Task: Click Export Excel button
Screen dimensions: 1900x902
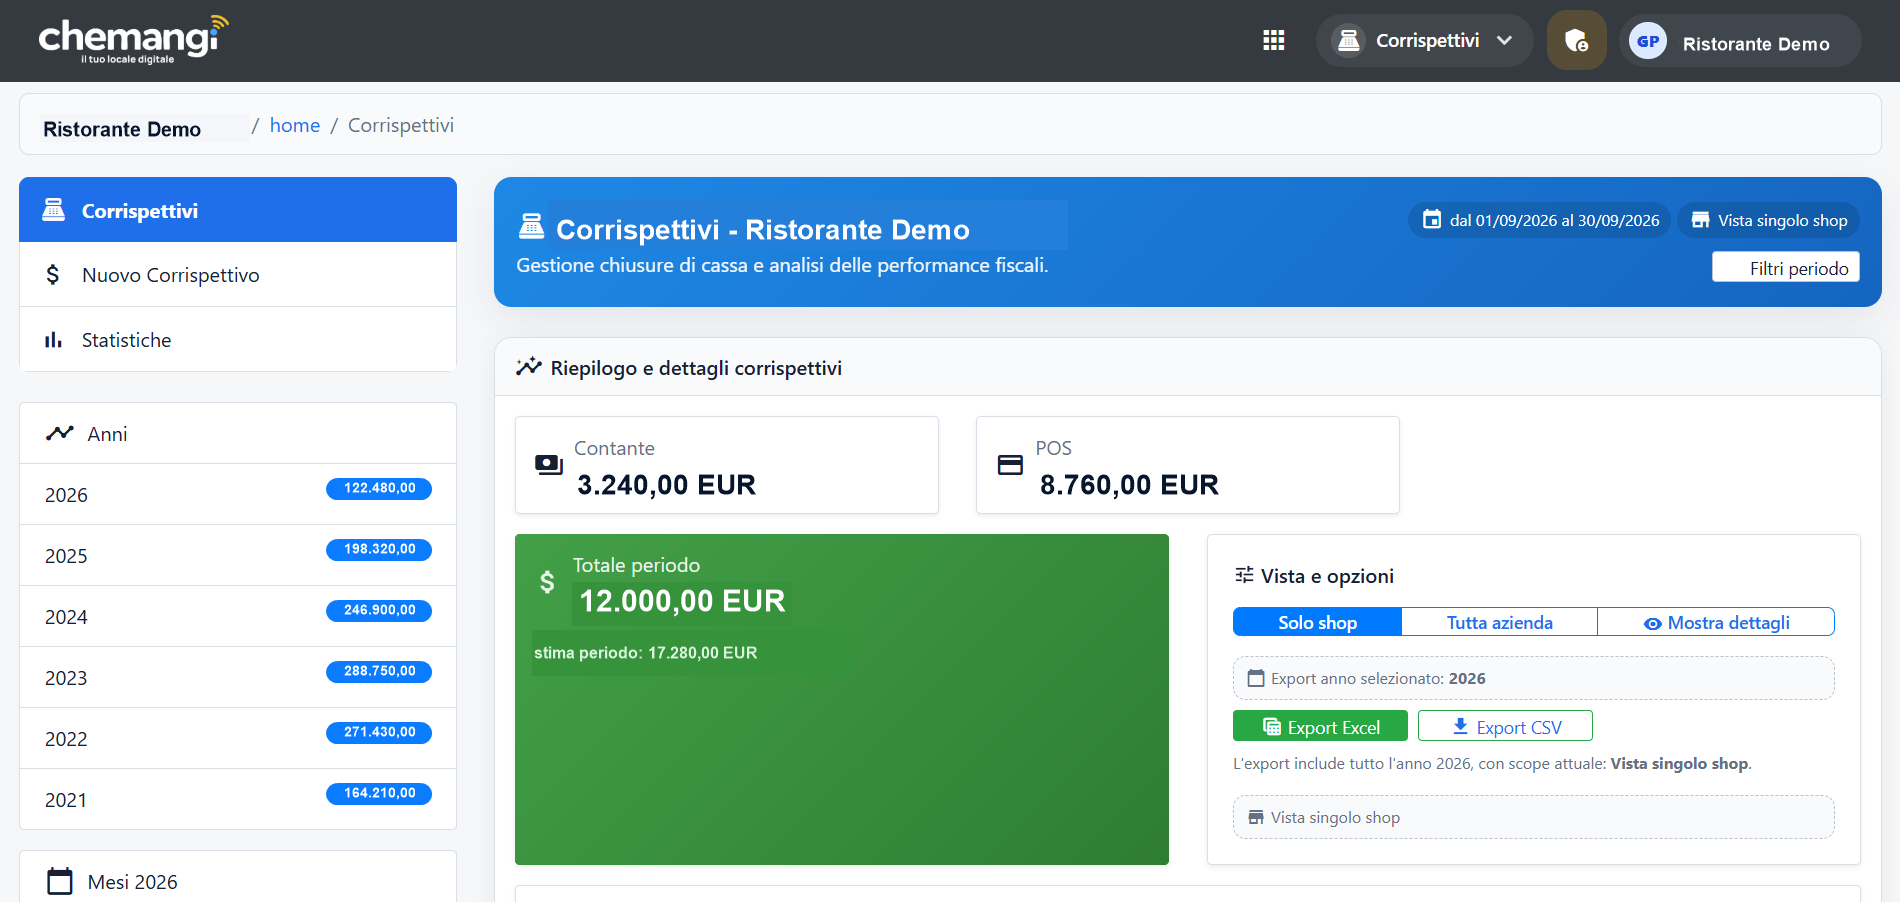Action: [1320, 726]
